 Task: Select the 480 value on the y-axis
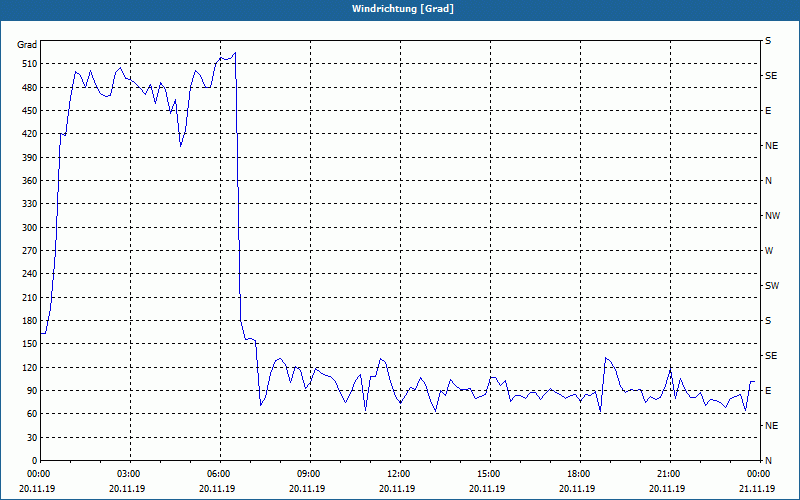29,87
